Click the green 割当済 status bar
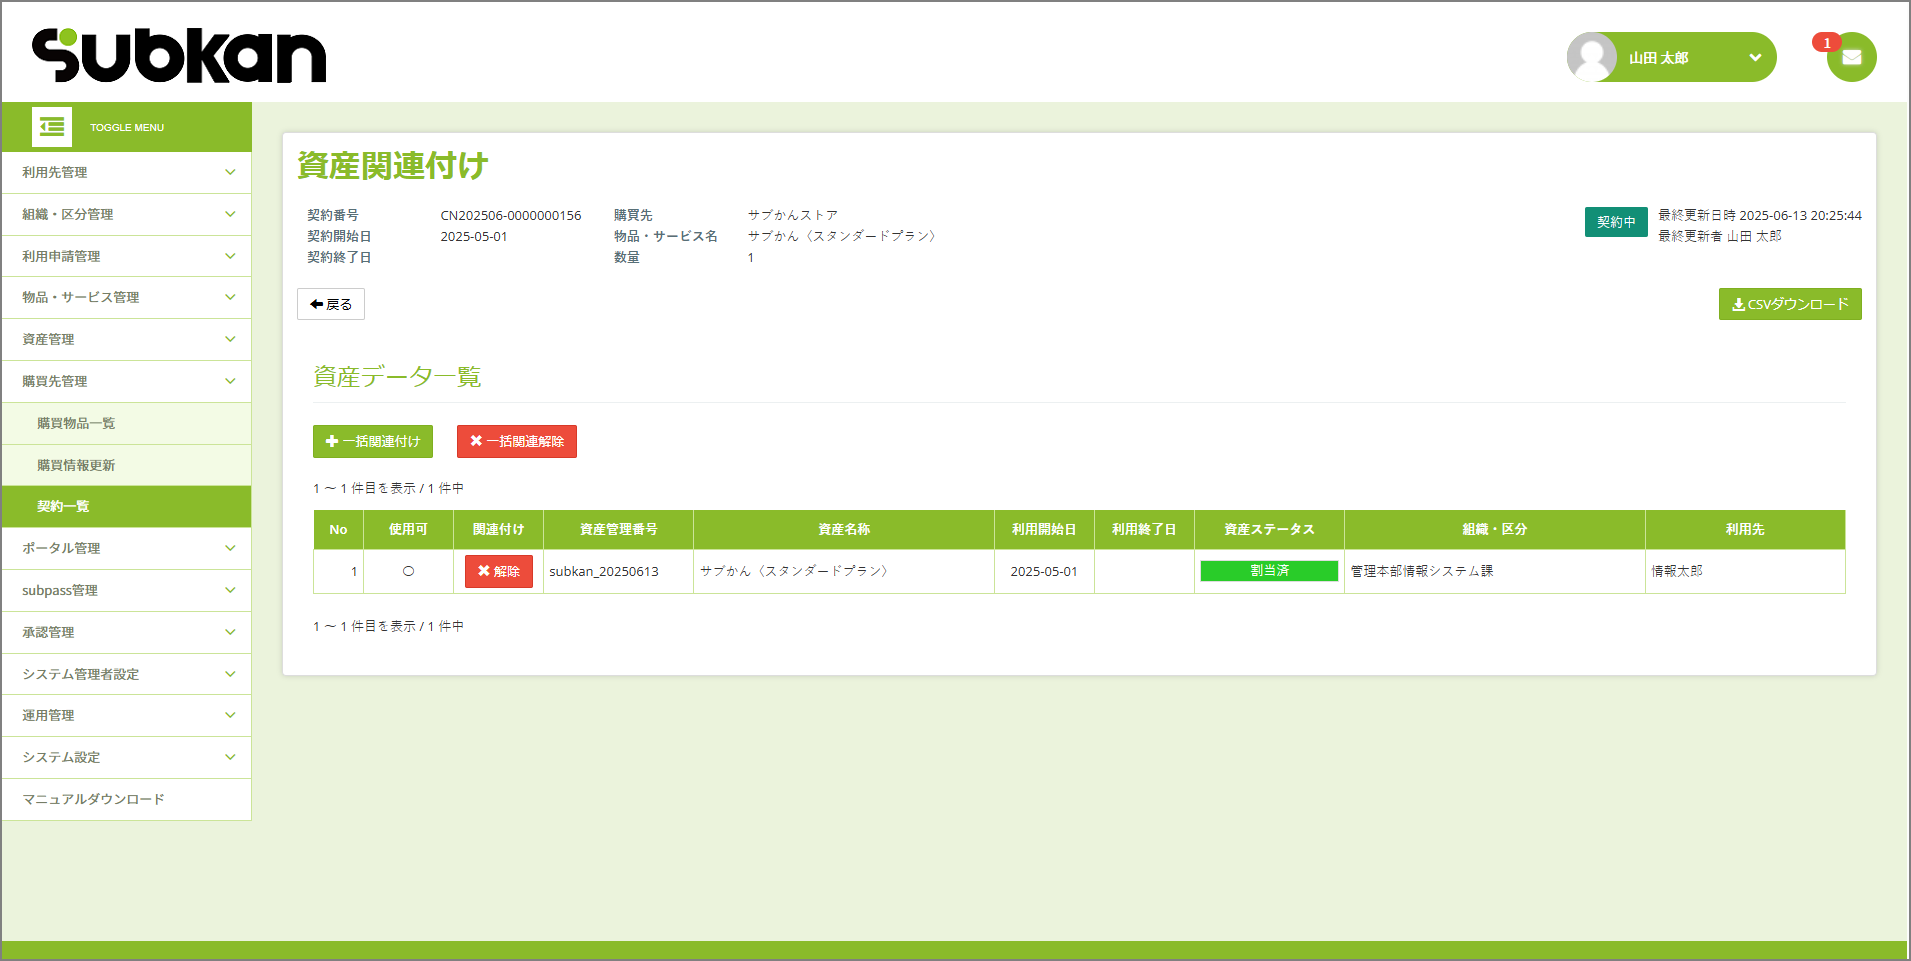This screenshot has height=961, width=1911. (x=1268, y=571)
